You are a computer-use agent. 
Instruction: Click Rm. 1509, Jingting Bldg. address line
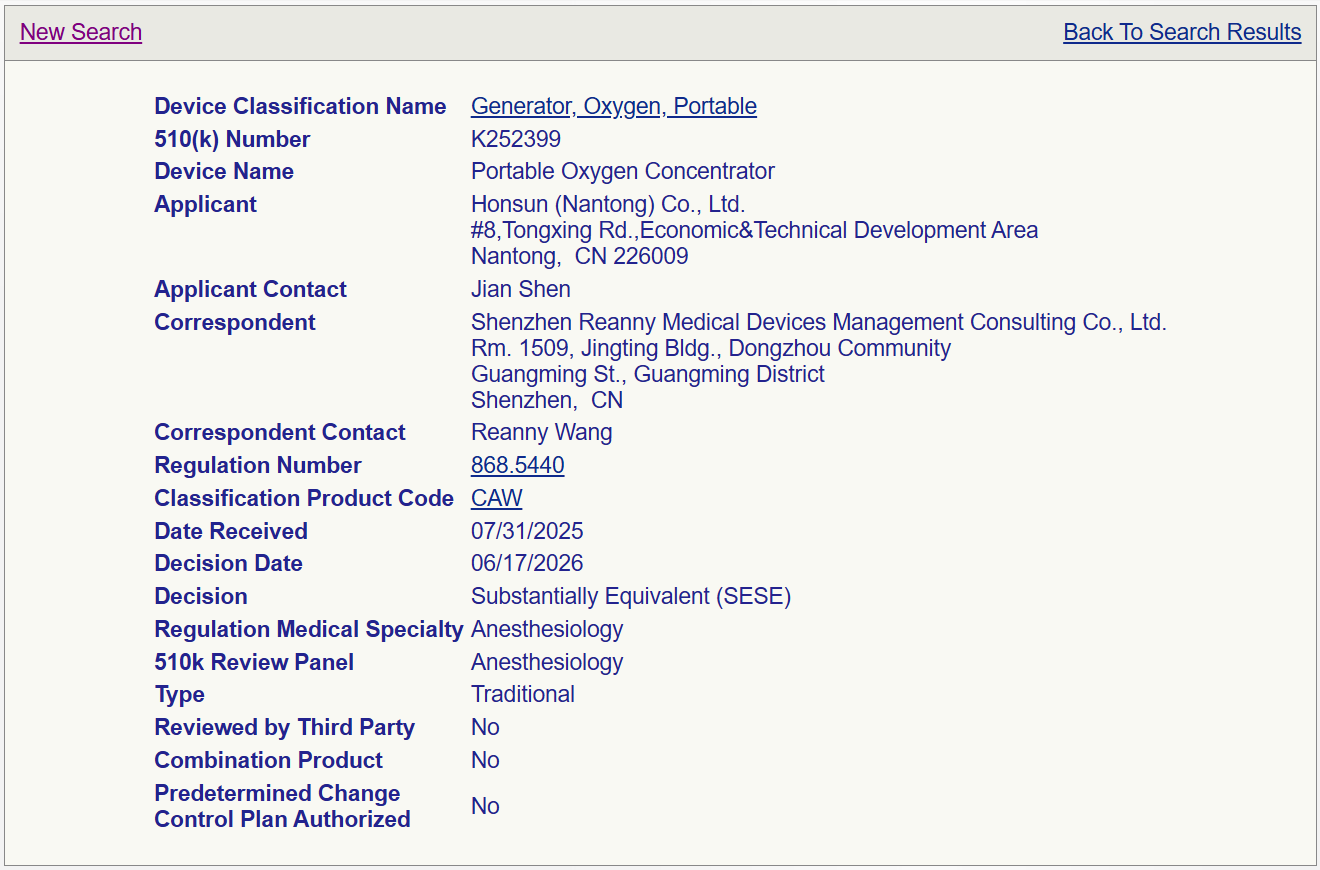711,348
